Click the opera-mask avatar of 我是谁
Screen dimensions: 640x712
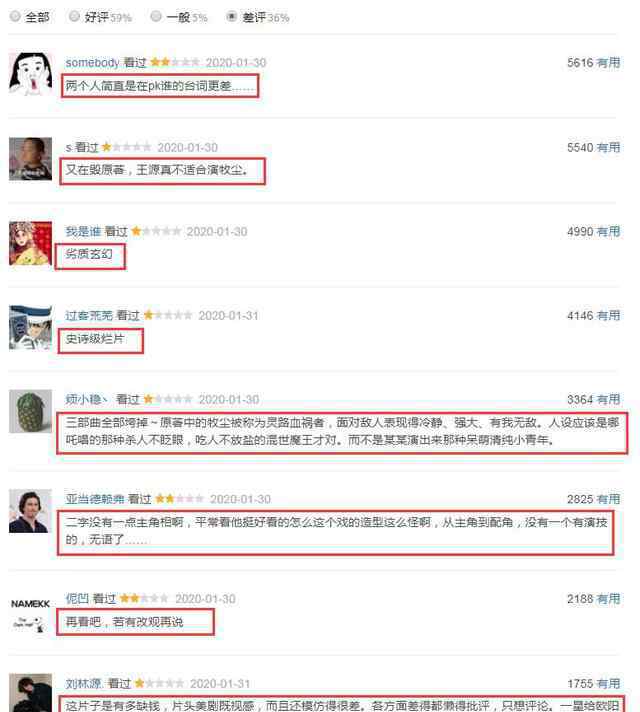30,243
